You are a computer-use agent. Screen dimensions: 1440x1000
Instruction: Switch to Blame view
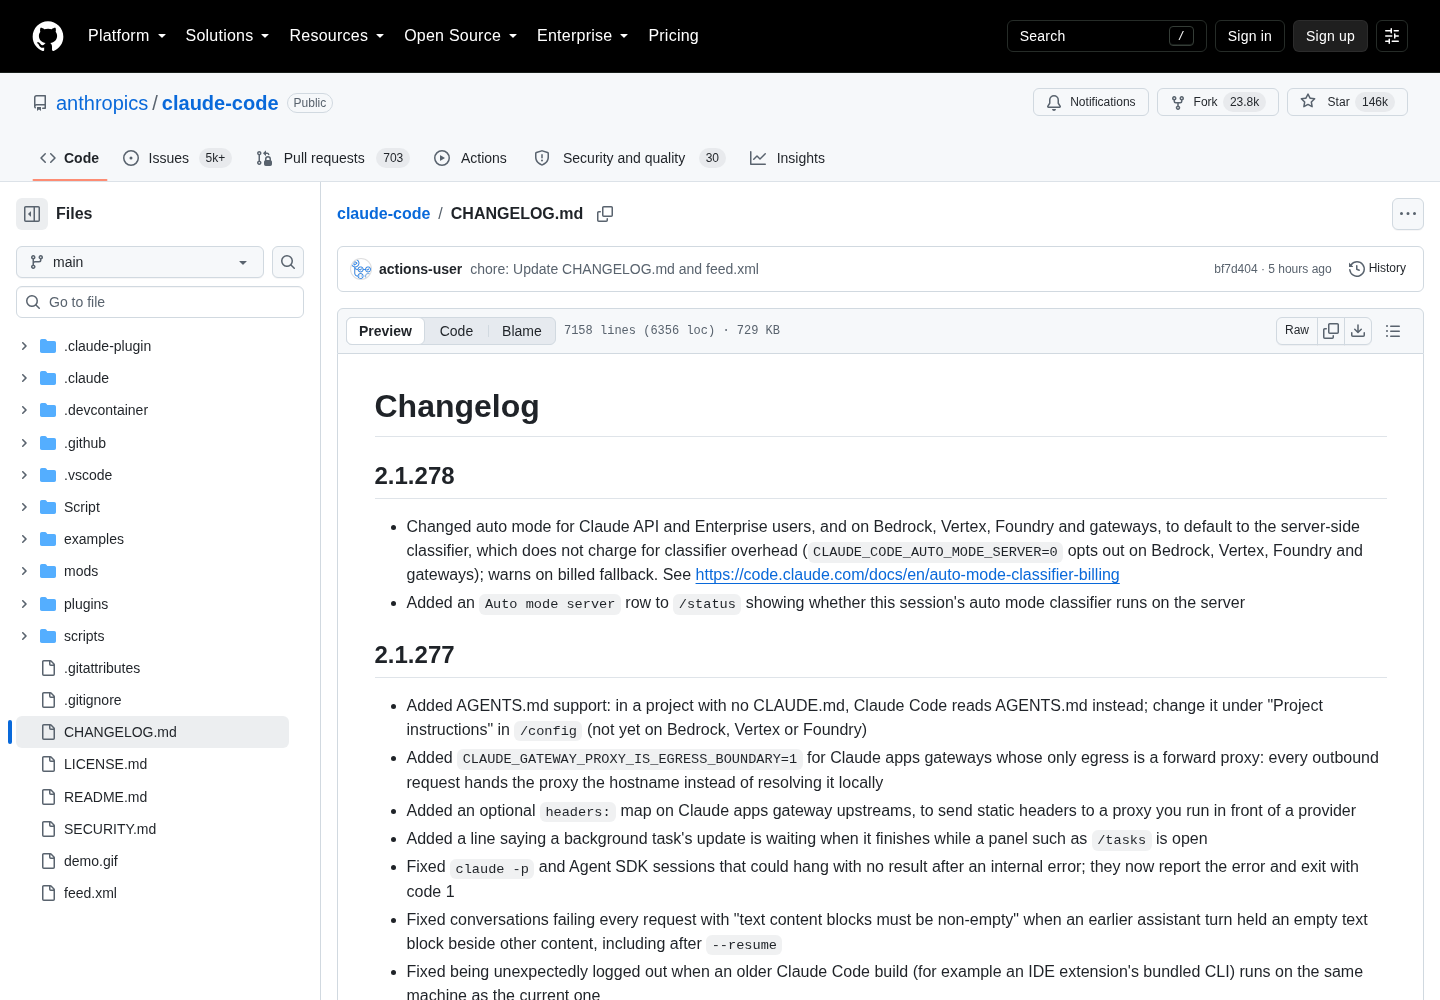(522, 331)
